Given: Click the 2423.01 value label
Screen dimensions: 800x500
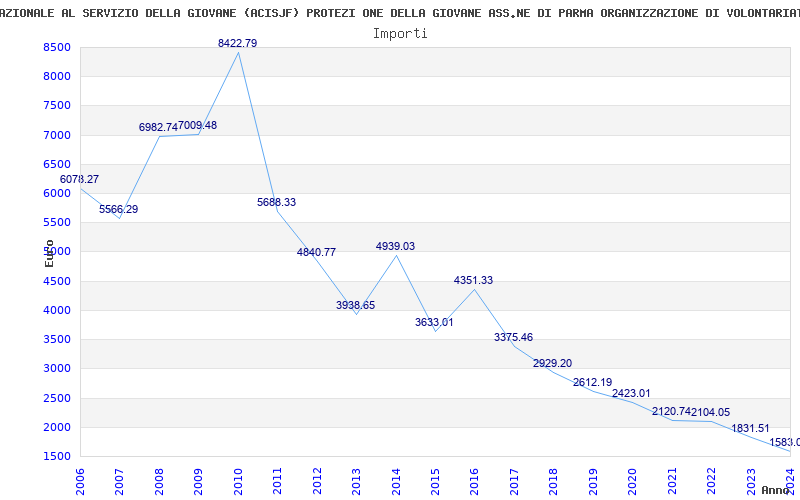Looking at the screenshot, I should tap(631, 393).
